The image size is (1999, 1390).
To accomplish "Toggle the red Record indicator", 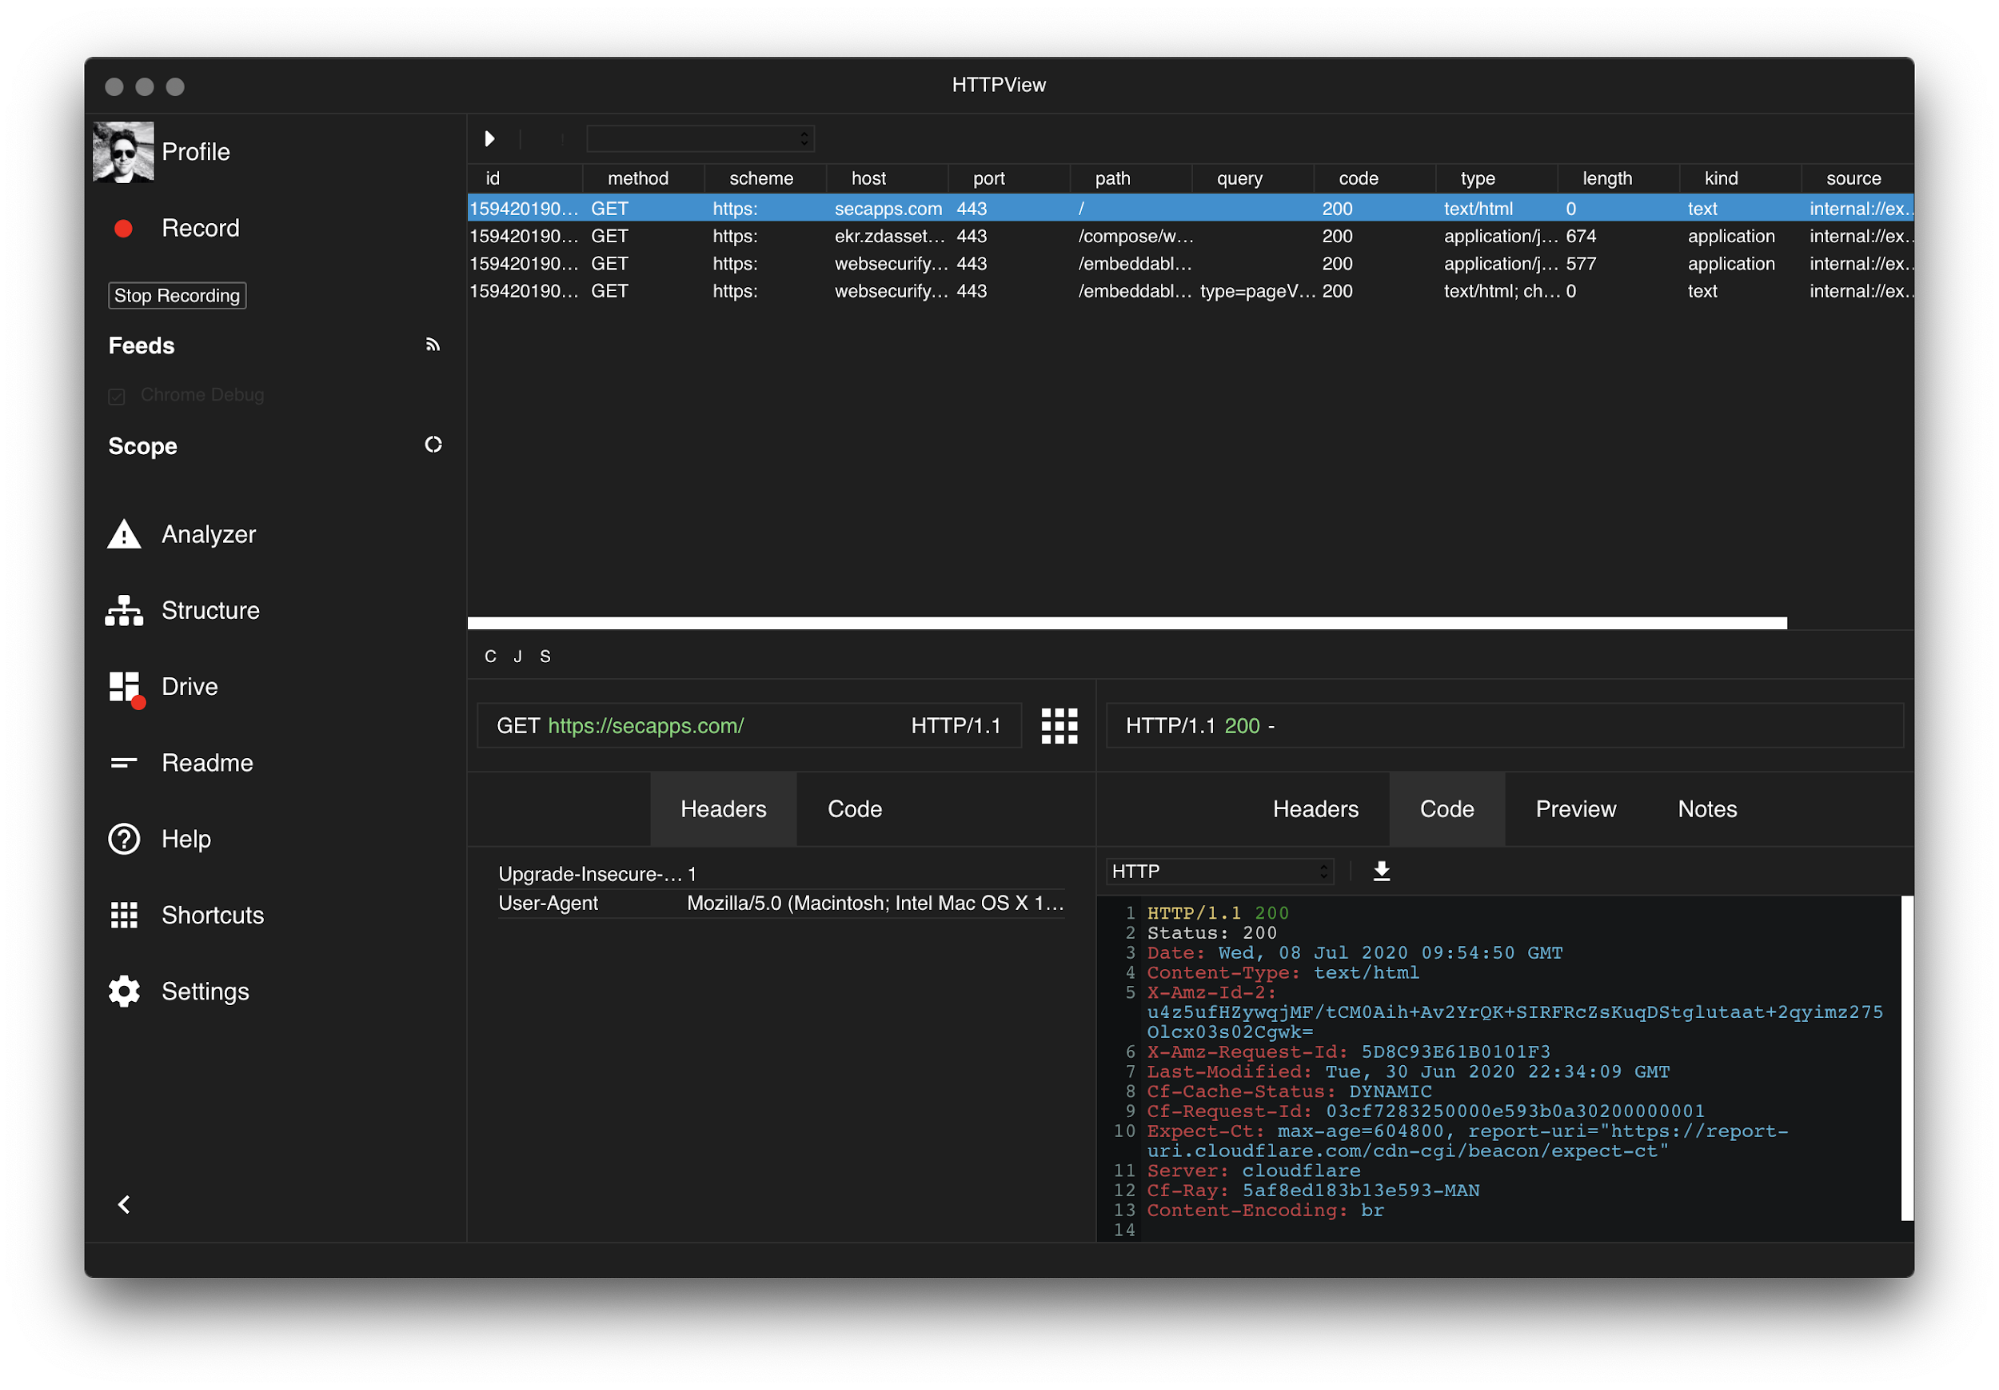I will coord(124,229).
